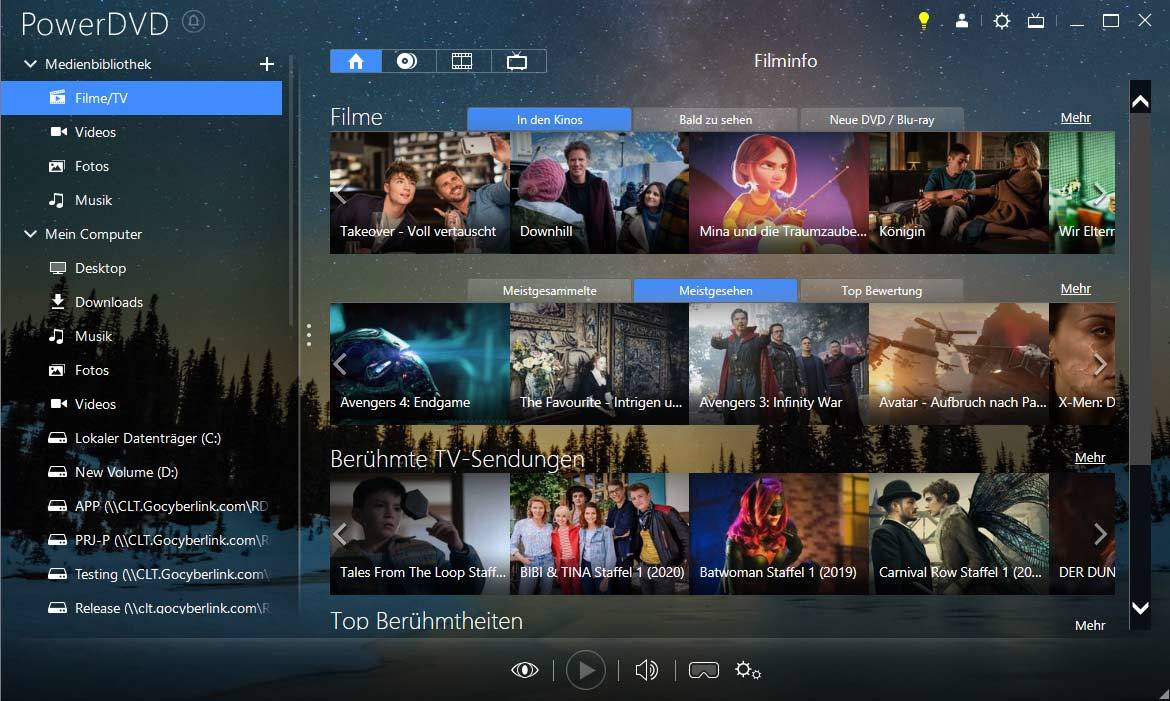Collapse the Medienbibliothek section

pyautogui.click(x=31, y=64)
